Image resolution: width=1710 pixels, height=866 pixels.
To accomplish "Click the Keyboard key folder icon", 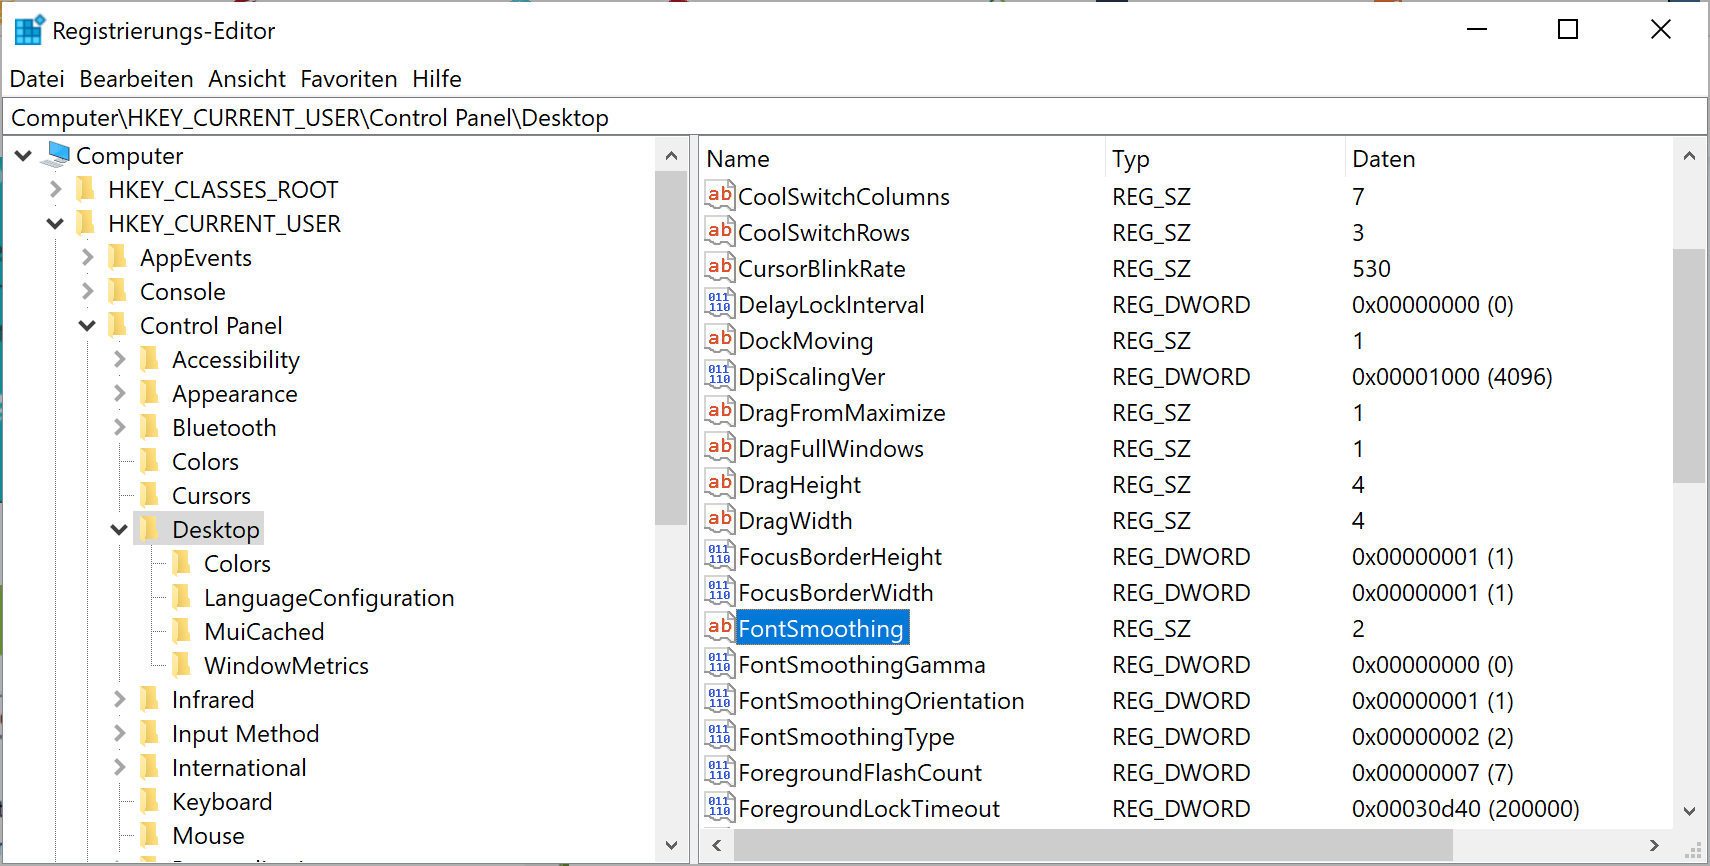I will coord(150,801).
